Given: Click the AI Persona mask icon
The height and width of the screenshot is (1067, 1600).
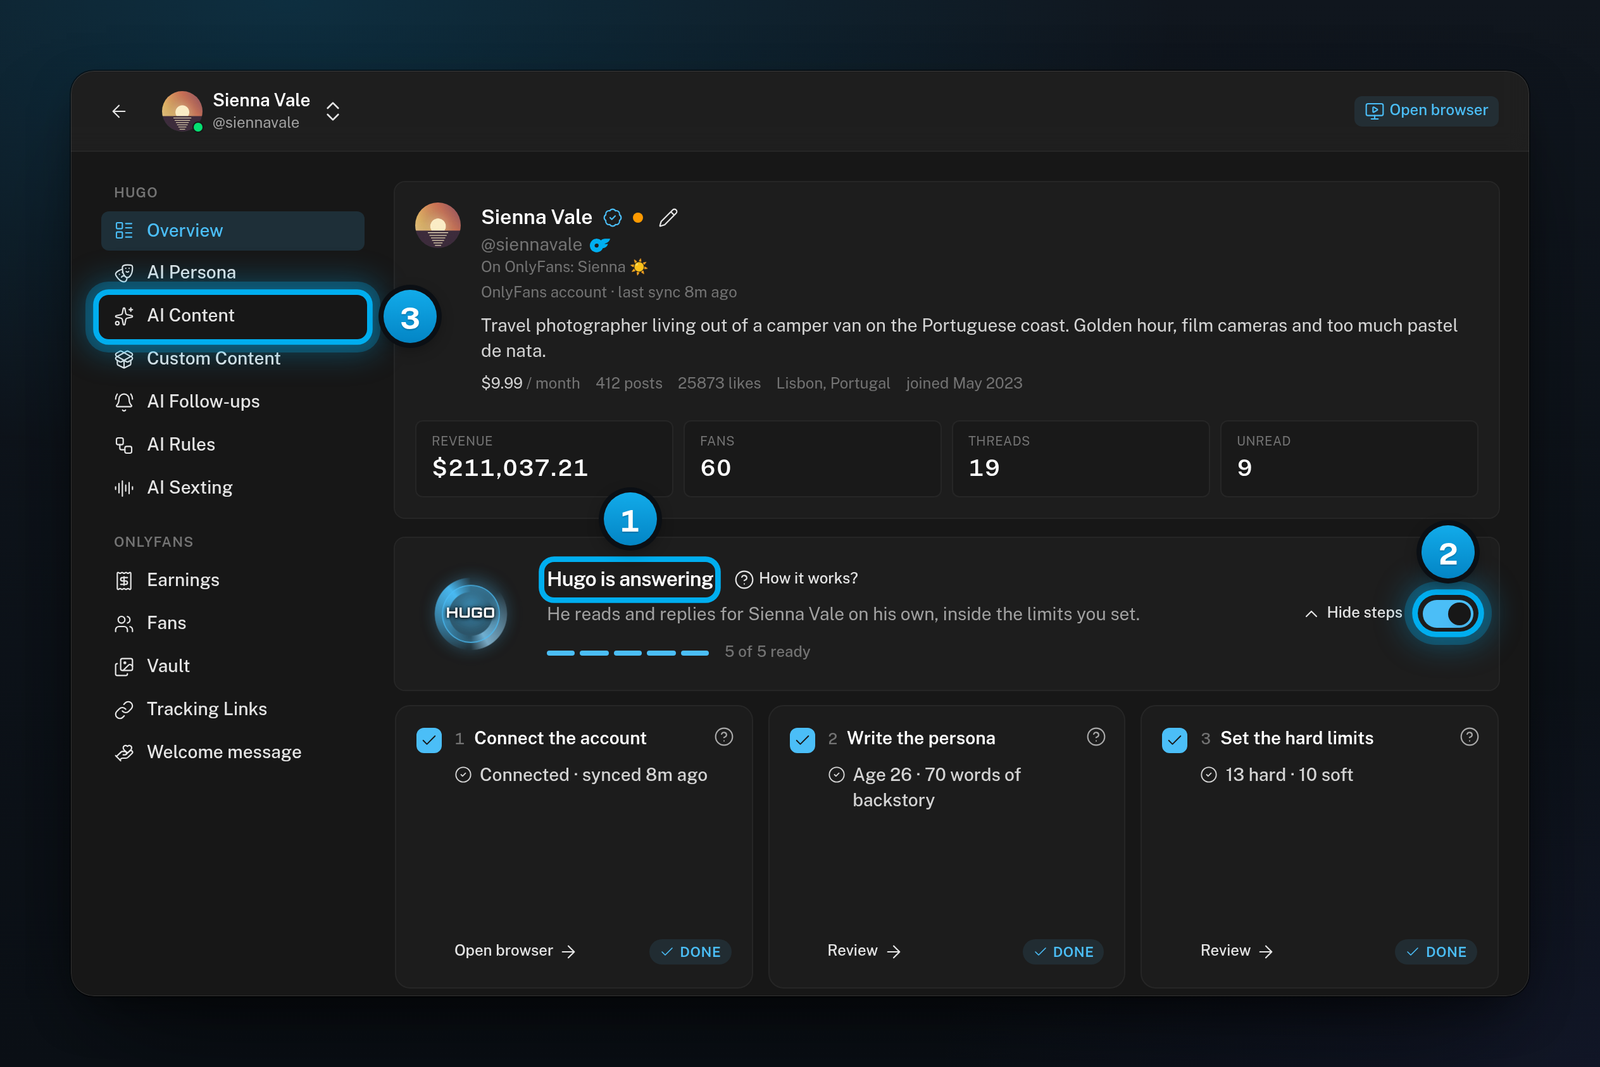Looking at the screenshot, I should [x=124, y=273].
